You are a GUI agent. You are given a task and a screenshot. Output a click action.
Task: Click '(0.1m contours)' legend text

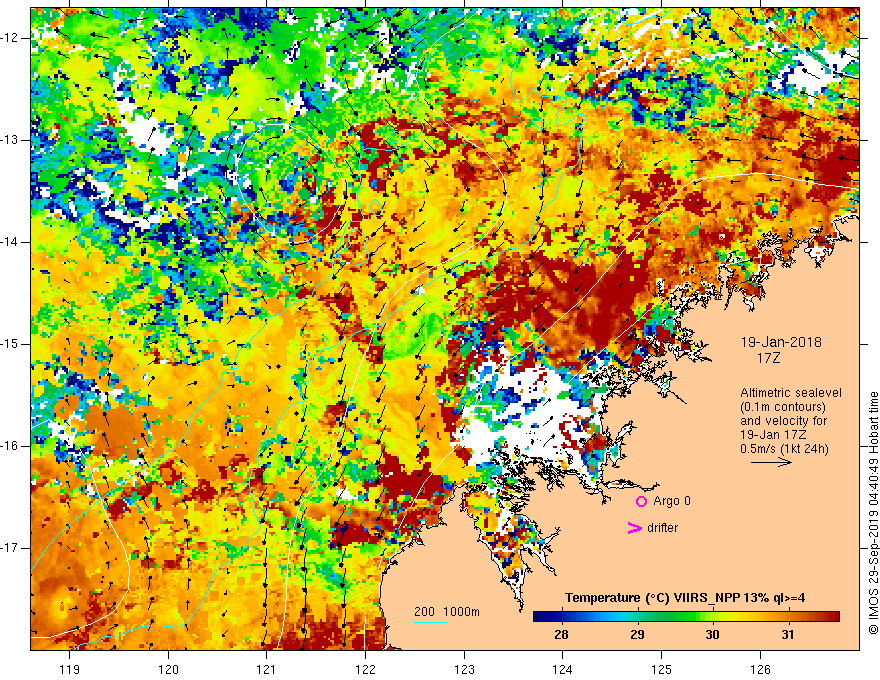click(783, 407)
